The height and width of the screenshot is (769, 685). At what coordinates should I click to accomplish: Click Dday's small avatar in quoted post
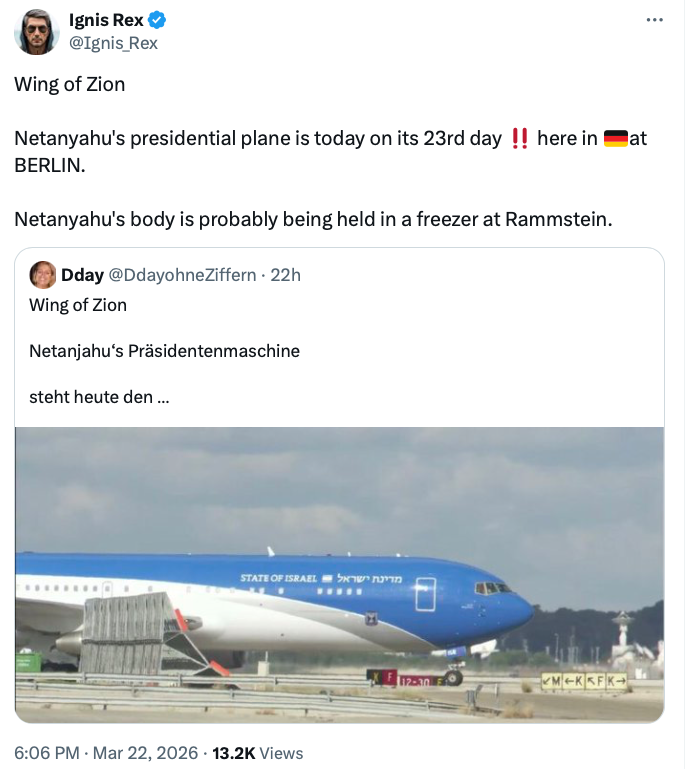point(43,275)
